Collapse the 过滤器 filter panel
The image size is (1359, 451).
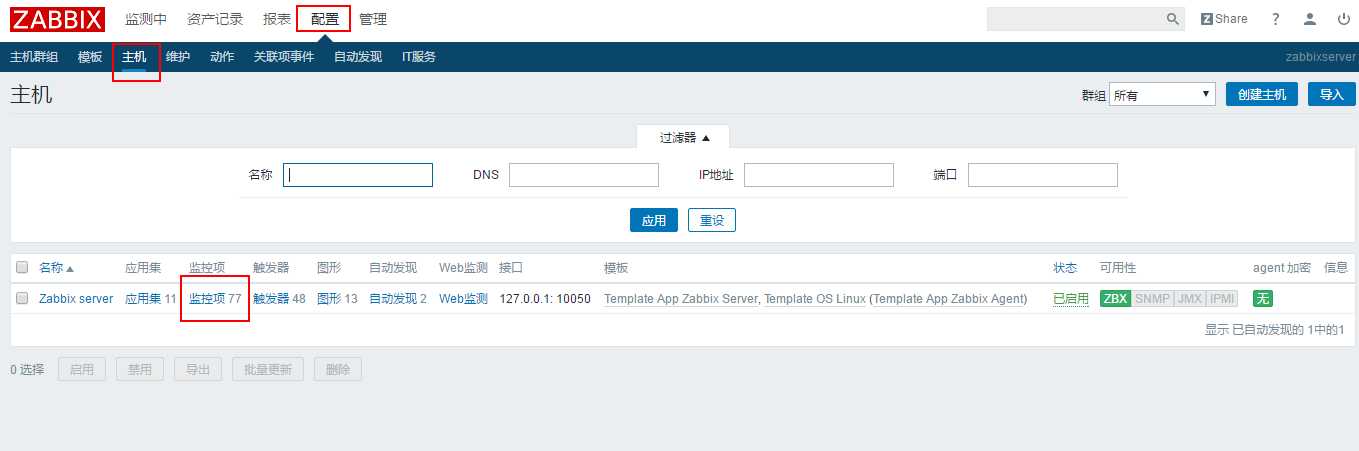(x=684, y=138)
